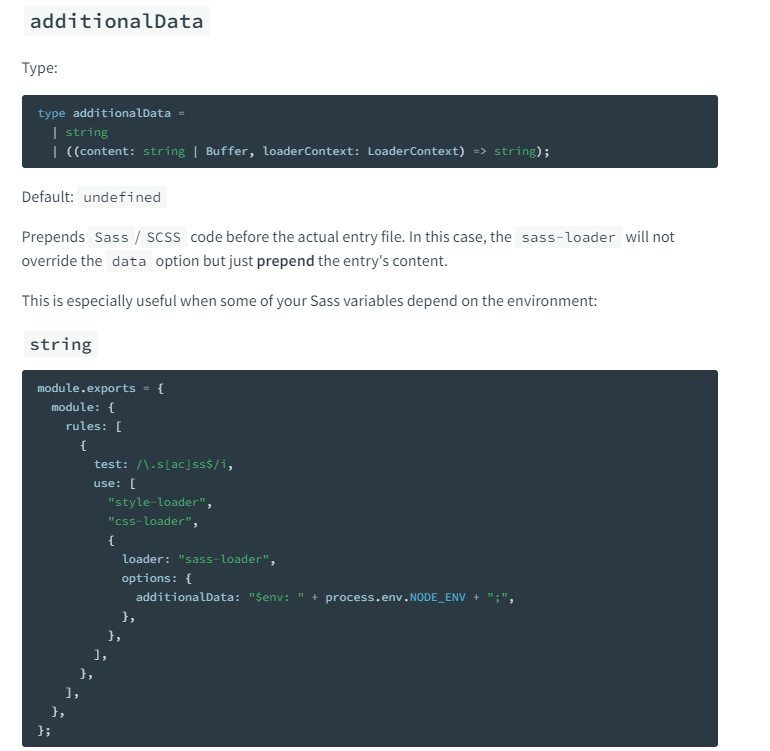Click the inline Sass code snippet
Viewport: 770px width, 751px height.
coord(112,237)
